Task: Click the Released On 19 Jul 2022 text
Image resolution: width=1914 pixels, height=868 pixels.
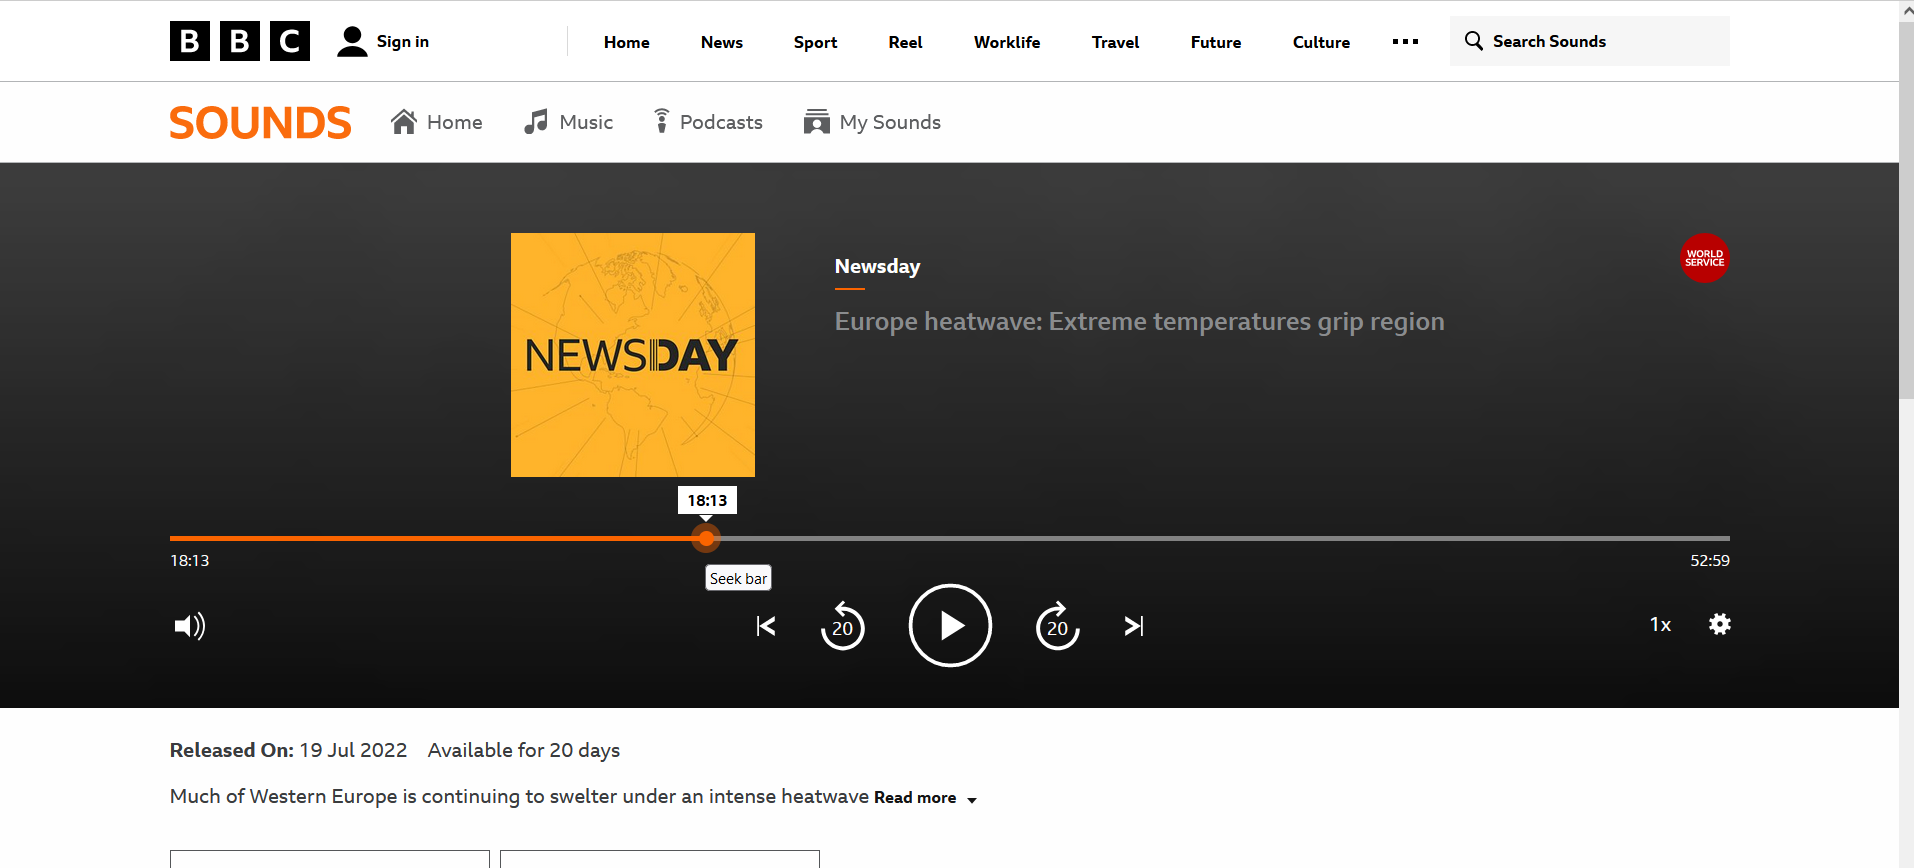Action: (289, 750)
